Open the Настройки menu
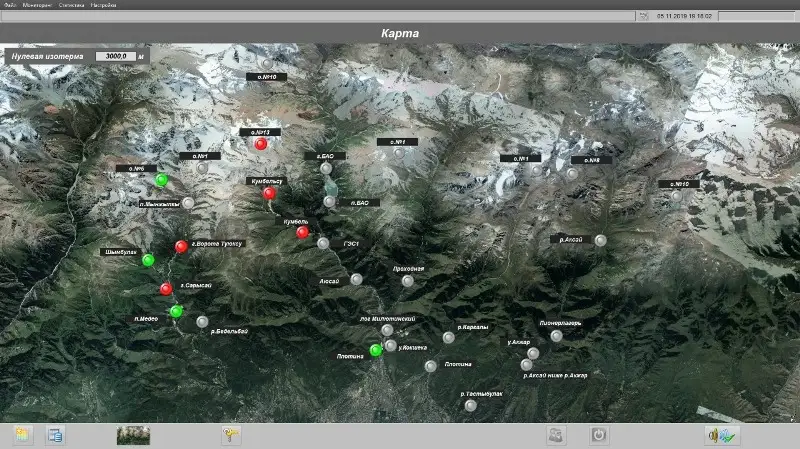The height and width of the screenshot is (449, 800). (x=104, y=5)
